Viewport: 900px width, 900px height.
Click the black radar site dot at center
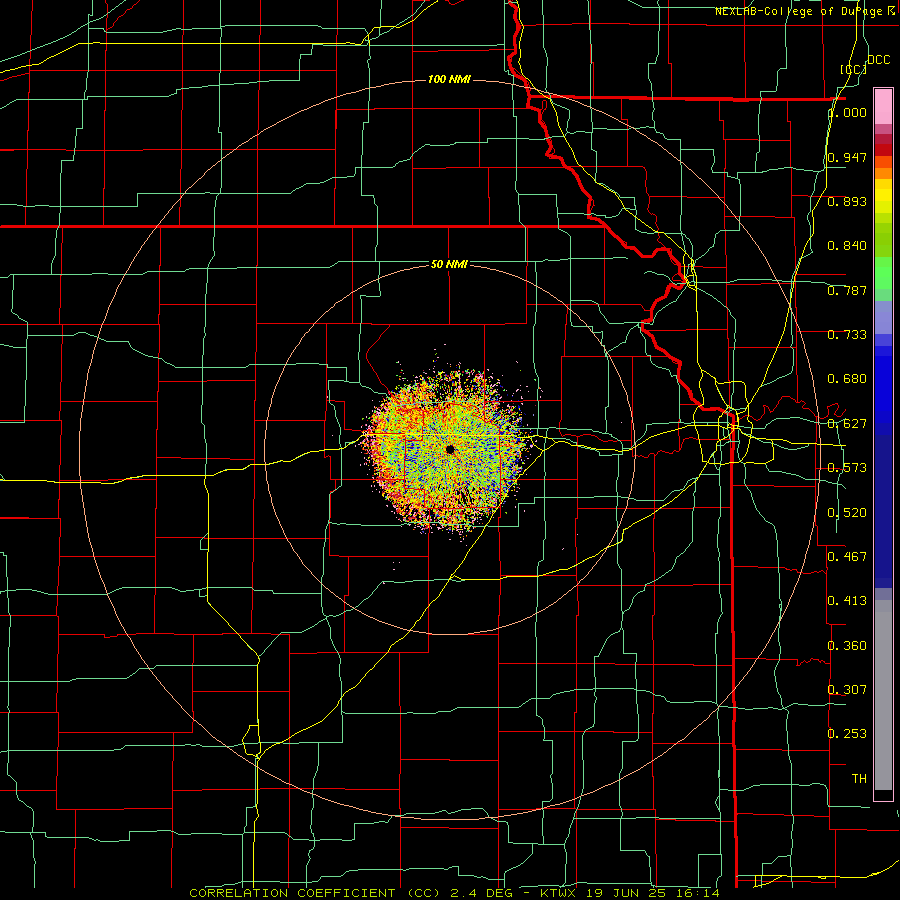(450, 449)
